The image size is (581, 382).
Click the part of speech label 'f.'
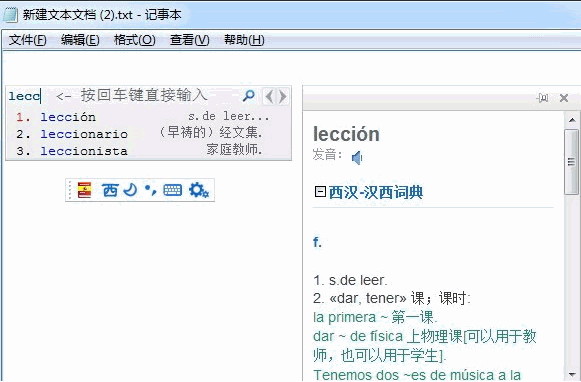pos(317,242)
